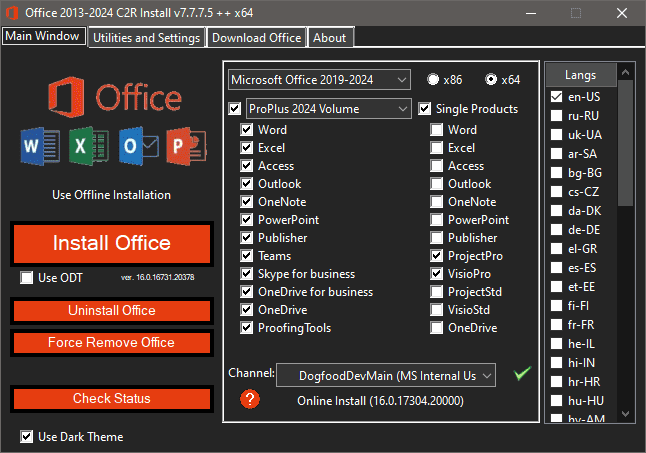Click the Office logo in title bar

(12, 13)
